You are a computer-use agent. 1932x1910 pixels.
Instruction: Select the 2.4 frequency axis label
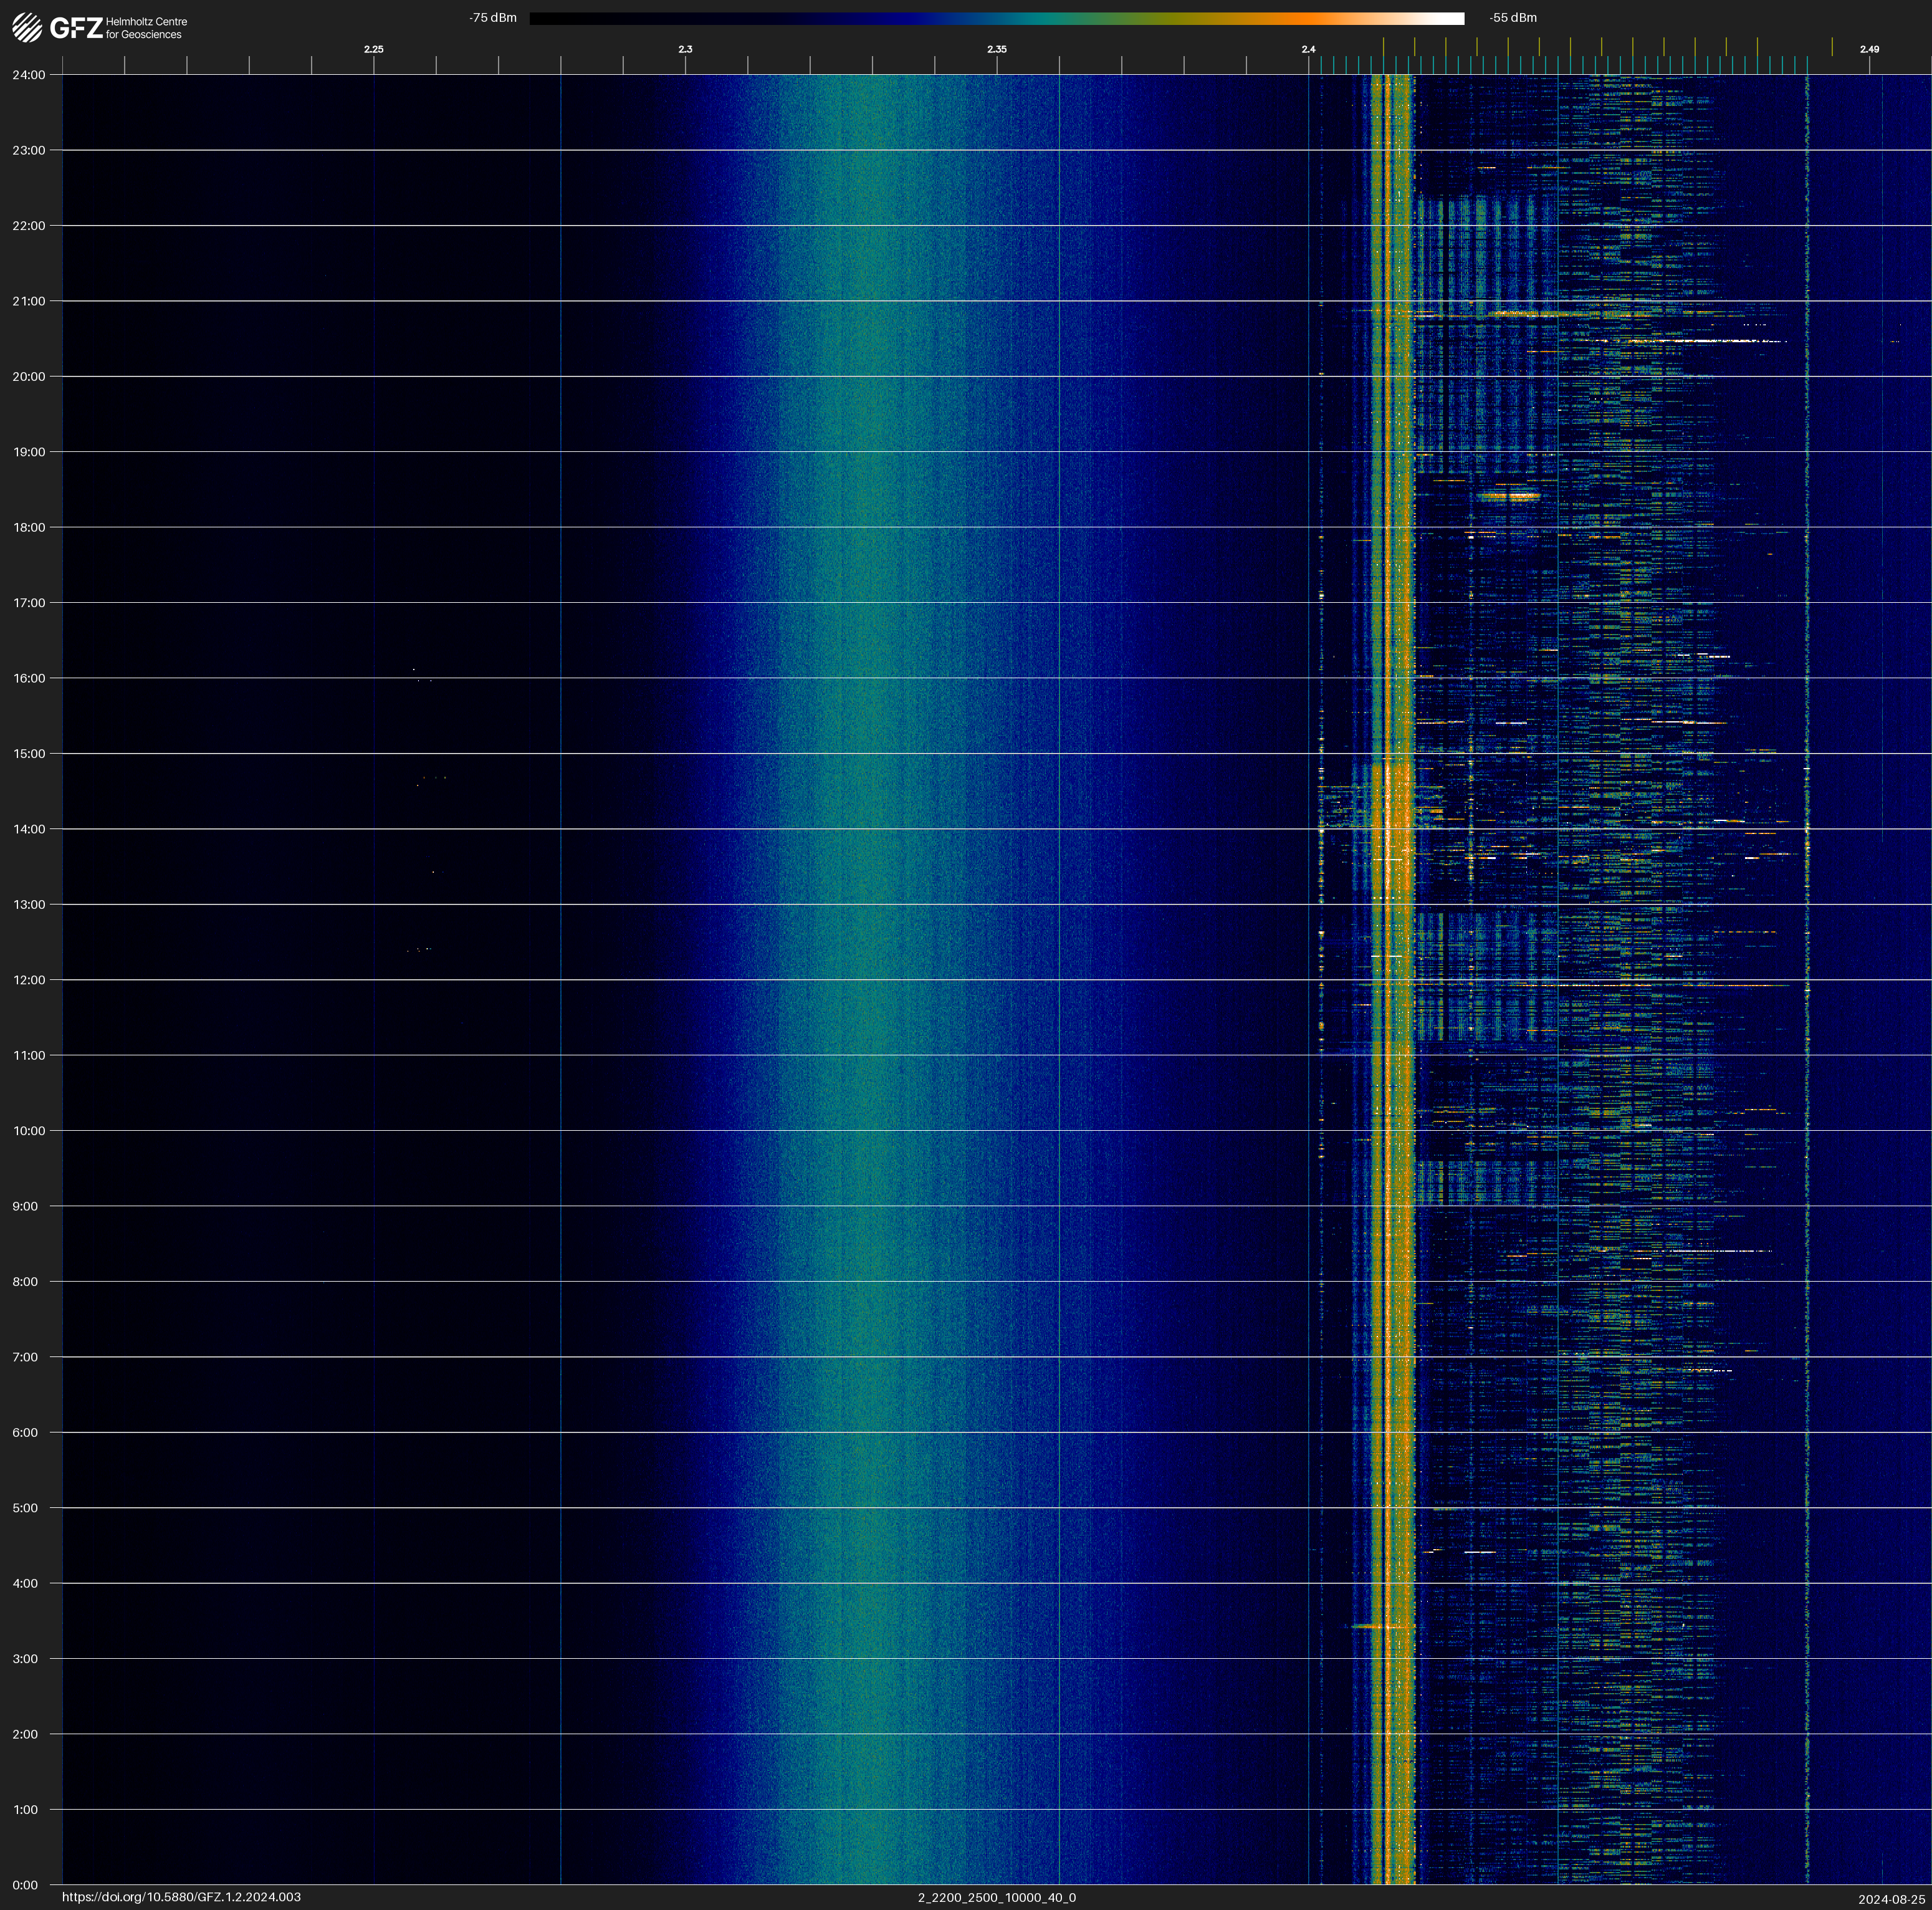(x=1308, y=49)
